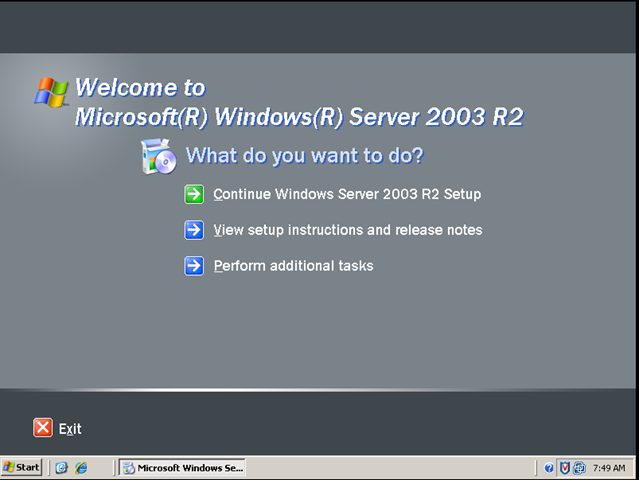Click the blue question mark tray icon
The height and width of the screenshot is (480, 639).
coord(549,468)
